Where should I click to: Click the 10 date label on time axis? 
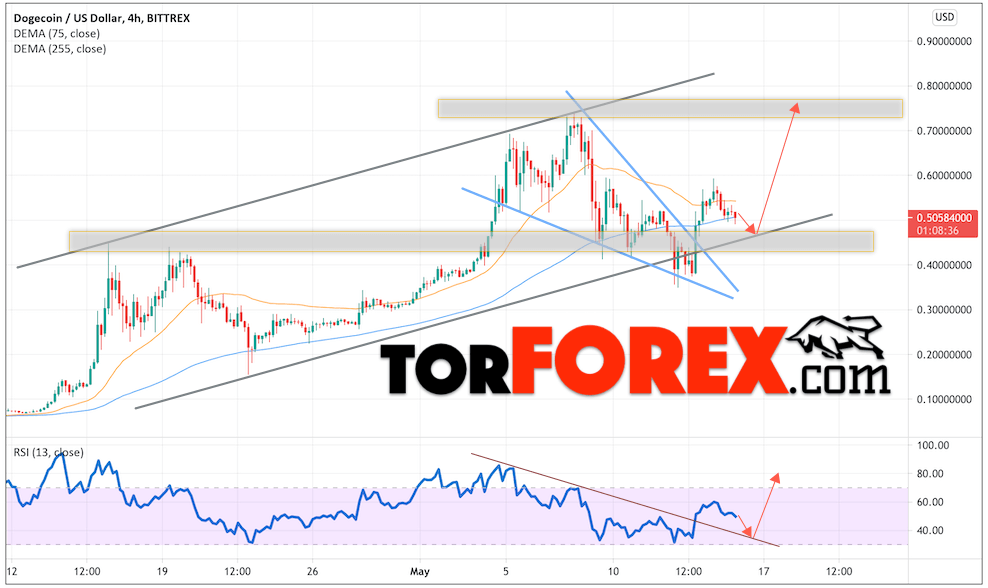(x=612, y=572)
